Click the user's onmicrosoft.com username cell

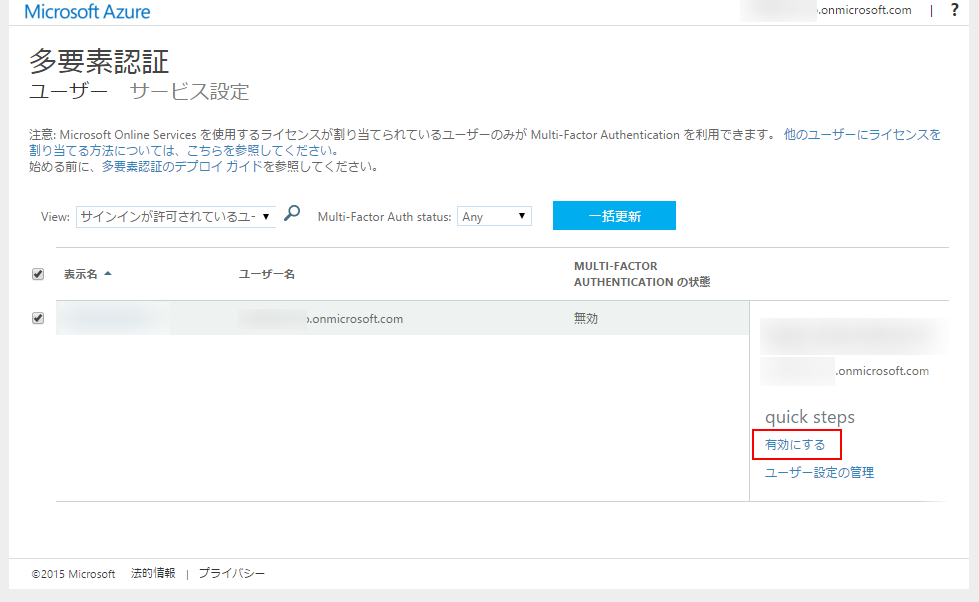[321, 318]
